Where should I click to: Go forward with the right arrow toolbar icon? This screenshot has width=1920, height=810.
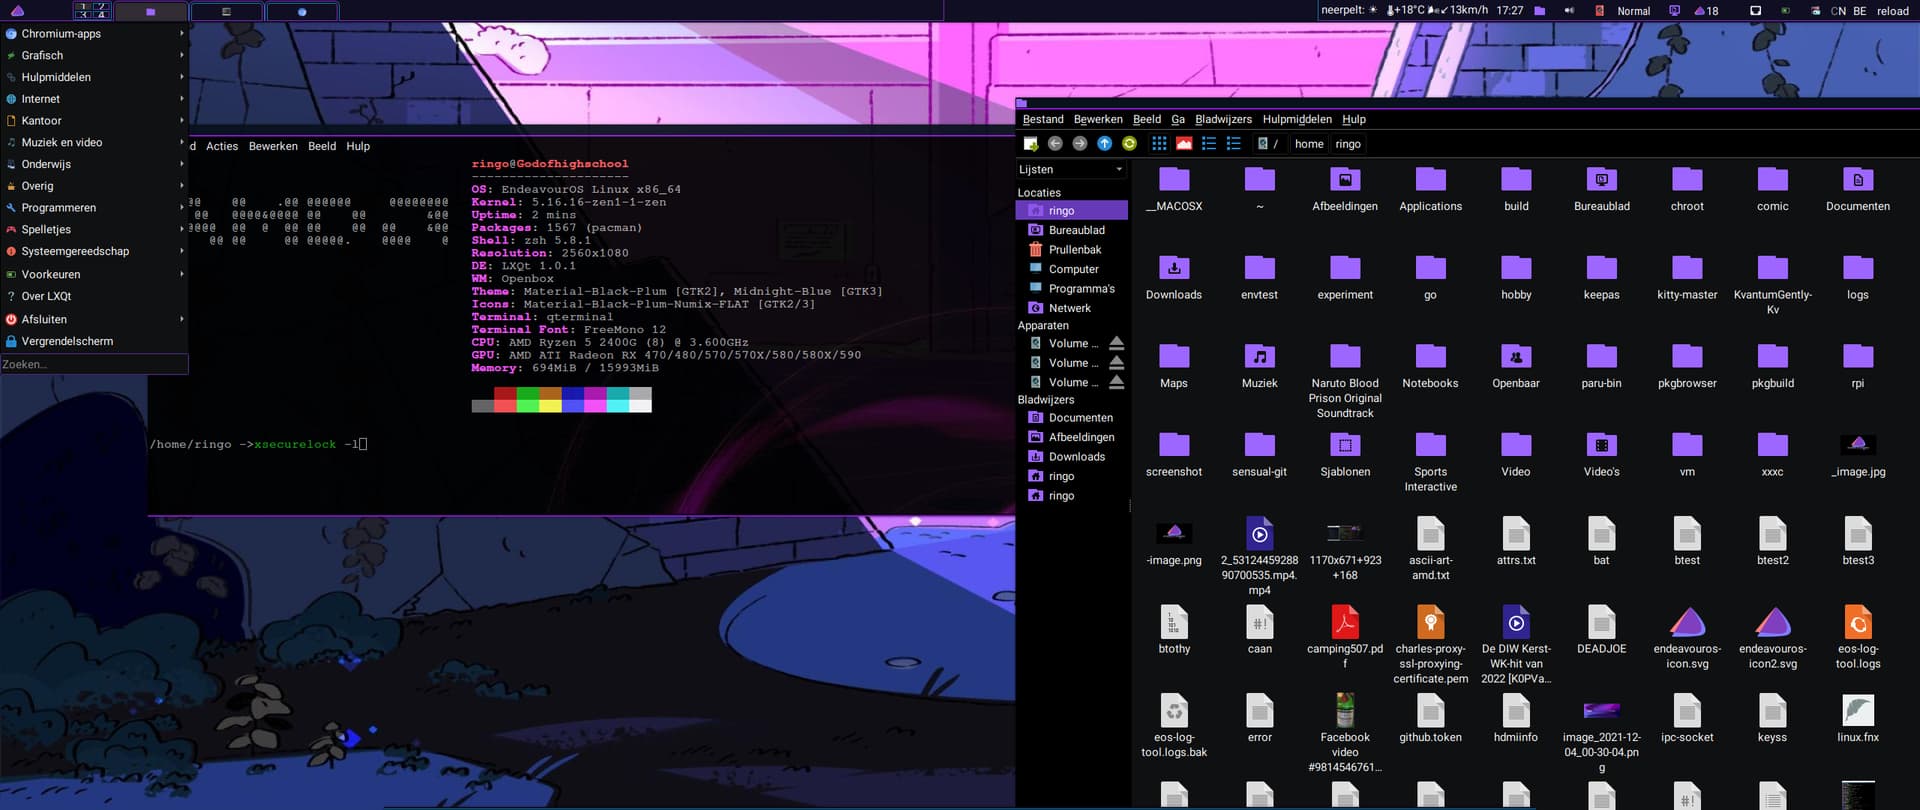(1080, 144)
